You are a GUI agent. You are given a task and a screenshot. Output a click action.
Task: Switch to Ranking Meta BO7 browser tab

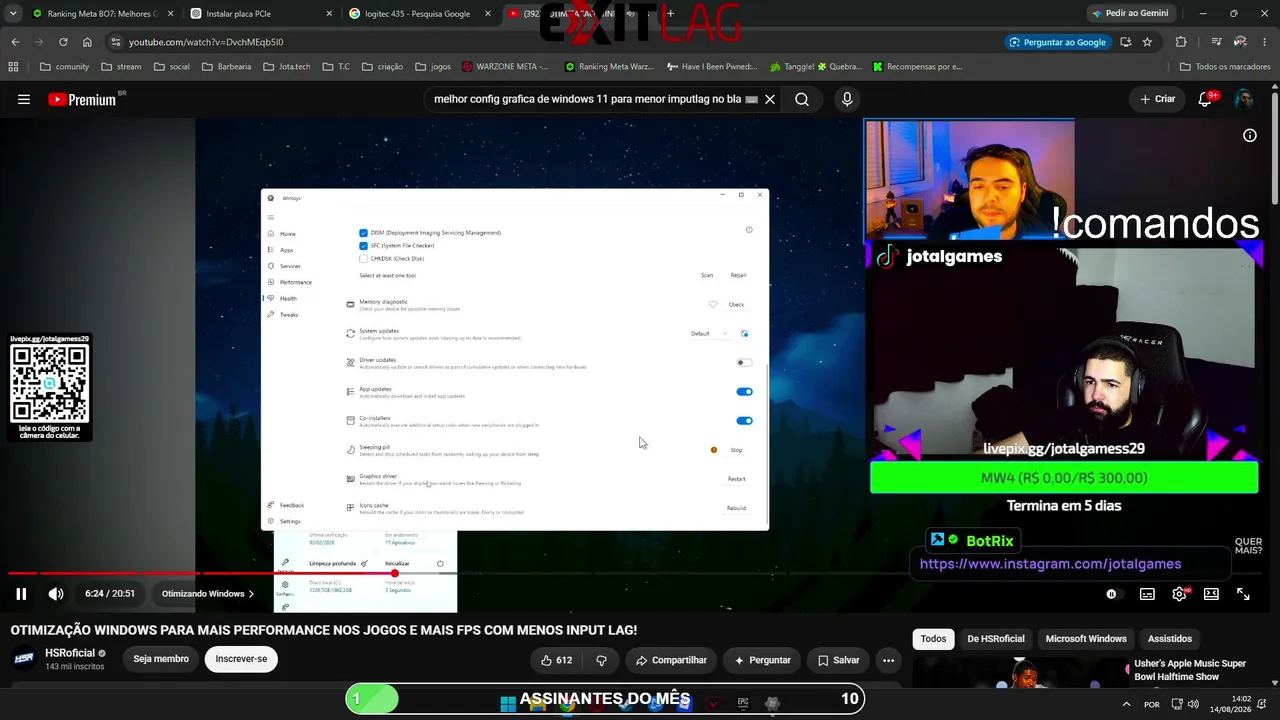pyautogui.click(x=100, y=14)
